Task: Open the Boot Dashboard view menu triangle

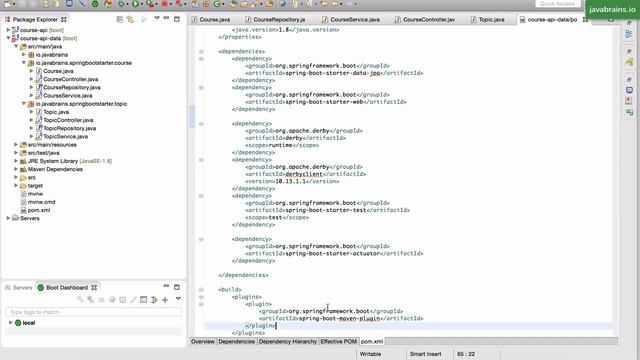Action: (x=178, y=299)
